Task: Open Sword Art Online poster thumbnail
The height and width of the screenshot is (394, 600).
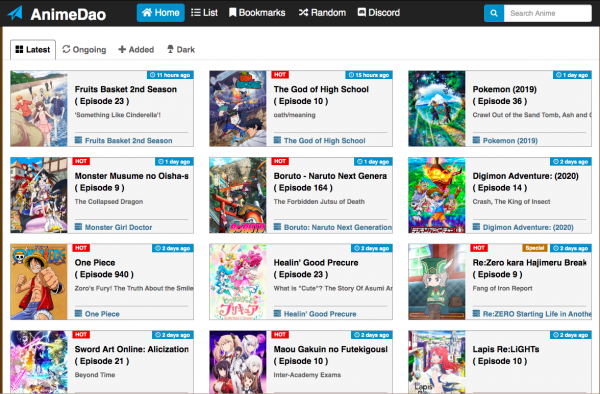Action: pyautogui.click(x=39, y=362)
